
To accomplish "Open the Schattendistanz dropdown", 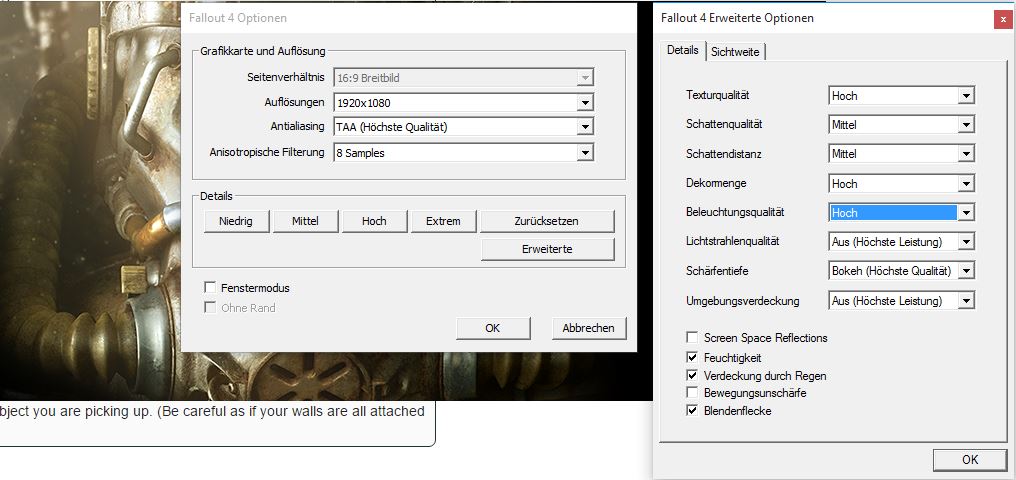I will pos(902,154).
